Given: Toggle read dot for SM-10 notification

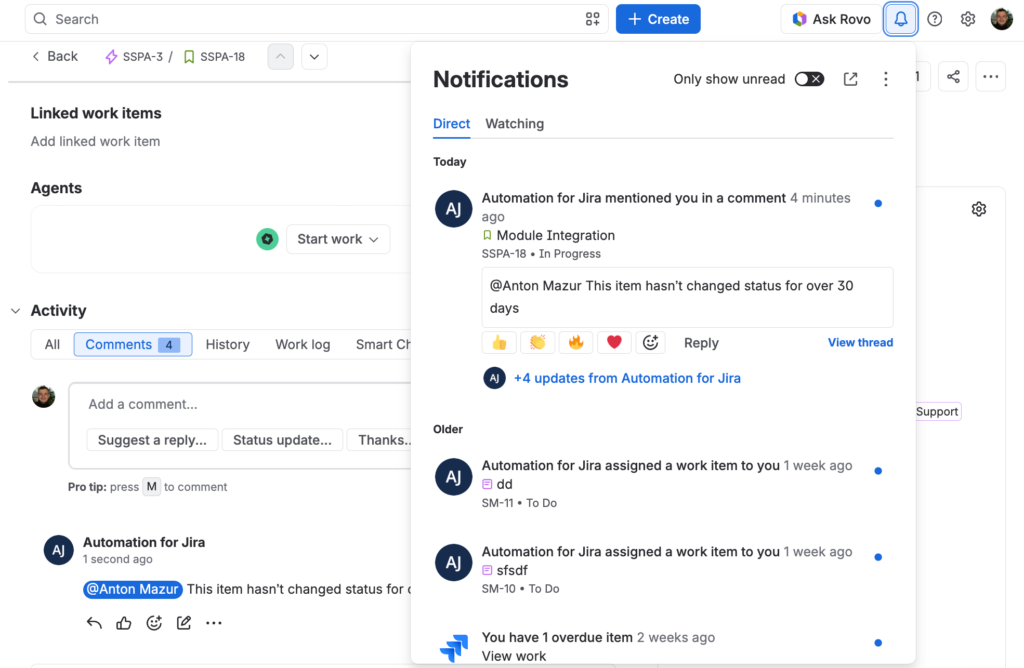Looking at the screenshot, I should tap(878, 557).
